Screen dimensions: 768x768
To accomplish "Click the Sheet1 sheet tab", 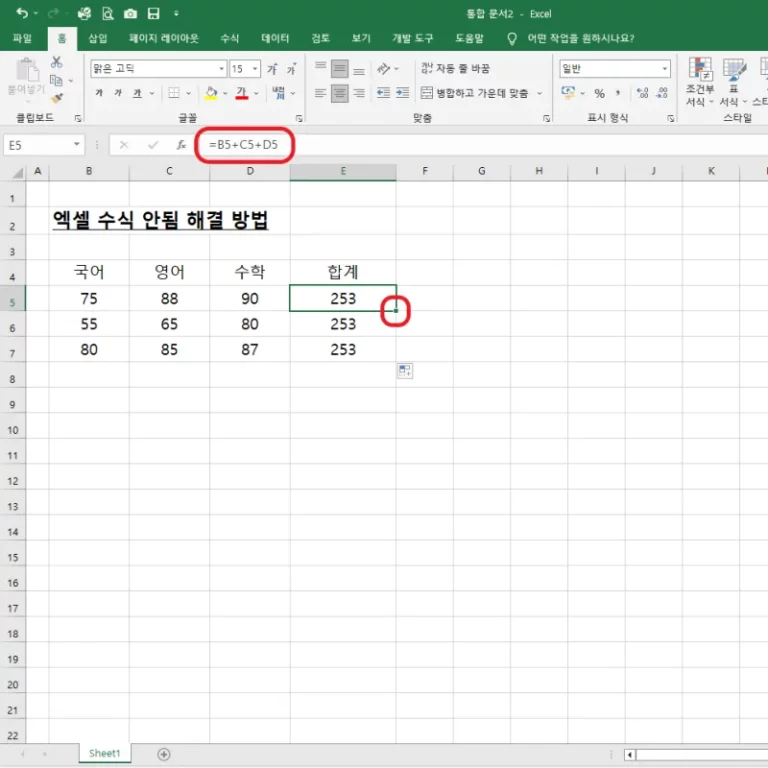I will (x=104, y=753).
